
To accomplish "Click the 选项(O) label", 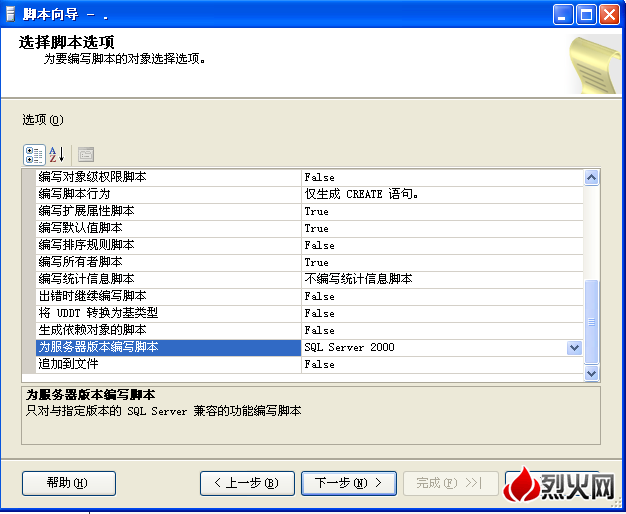I will coord(43,120).
